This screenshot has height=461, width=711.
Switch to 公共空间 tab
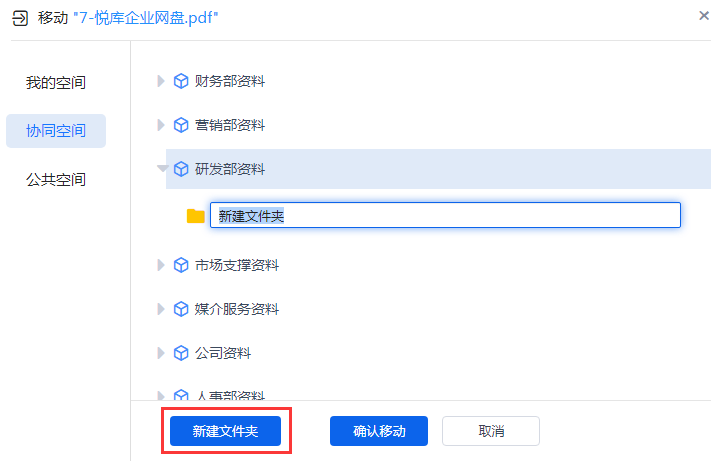coord(56,180)
